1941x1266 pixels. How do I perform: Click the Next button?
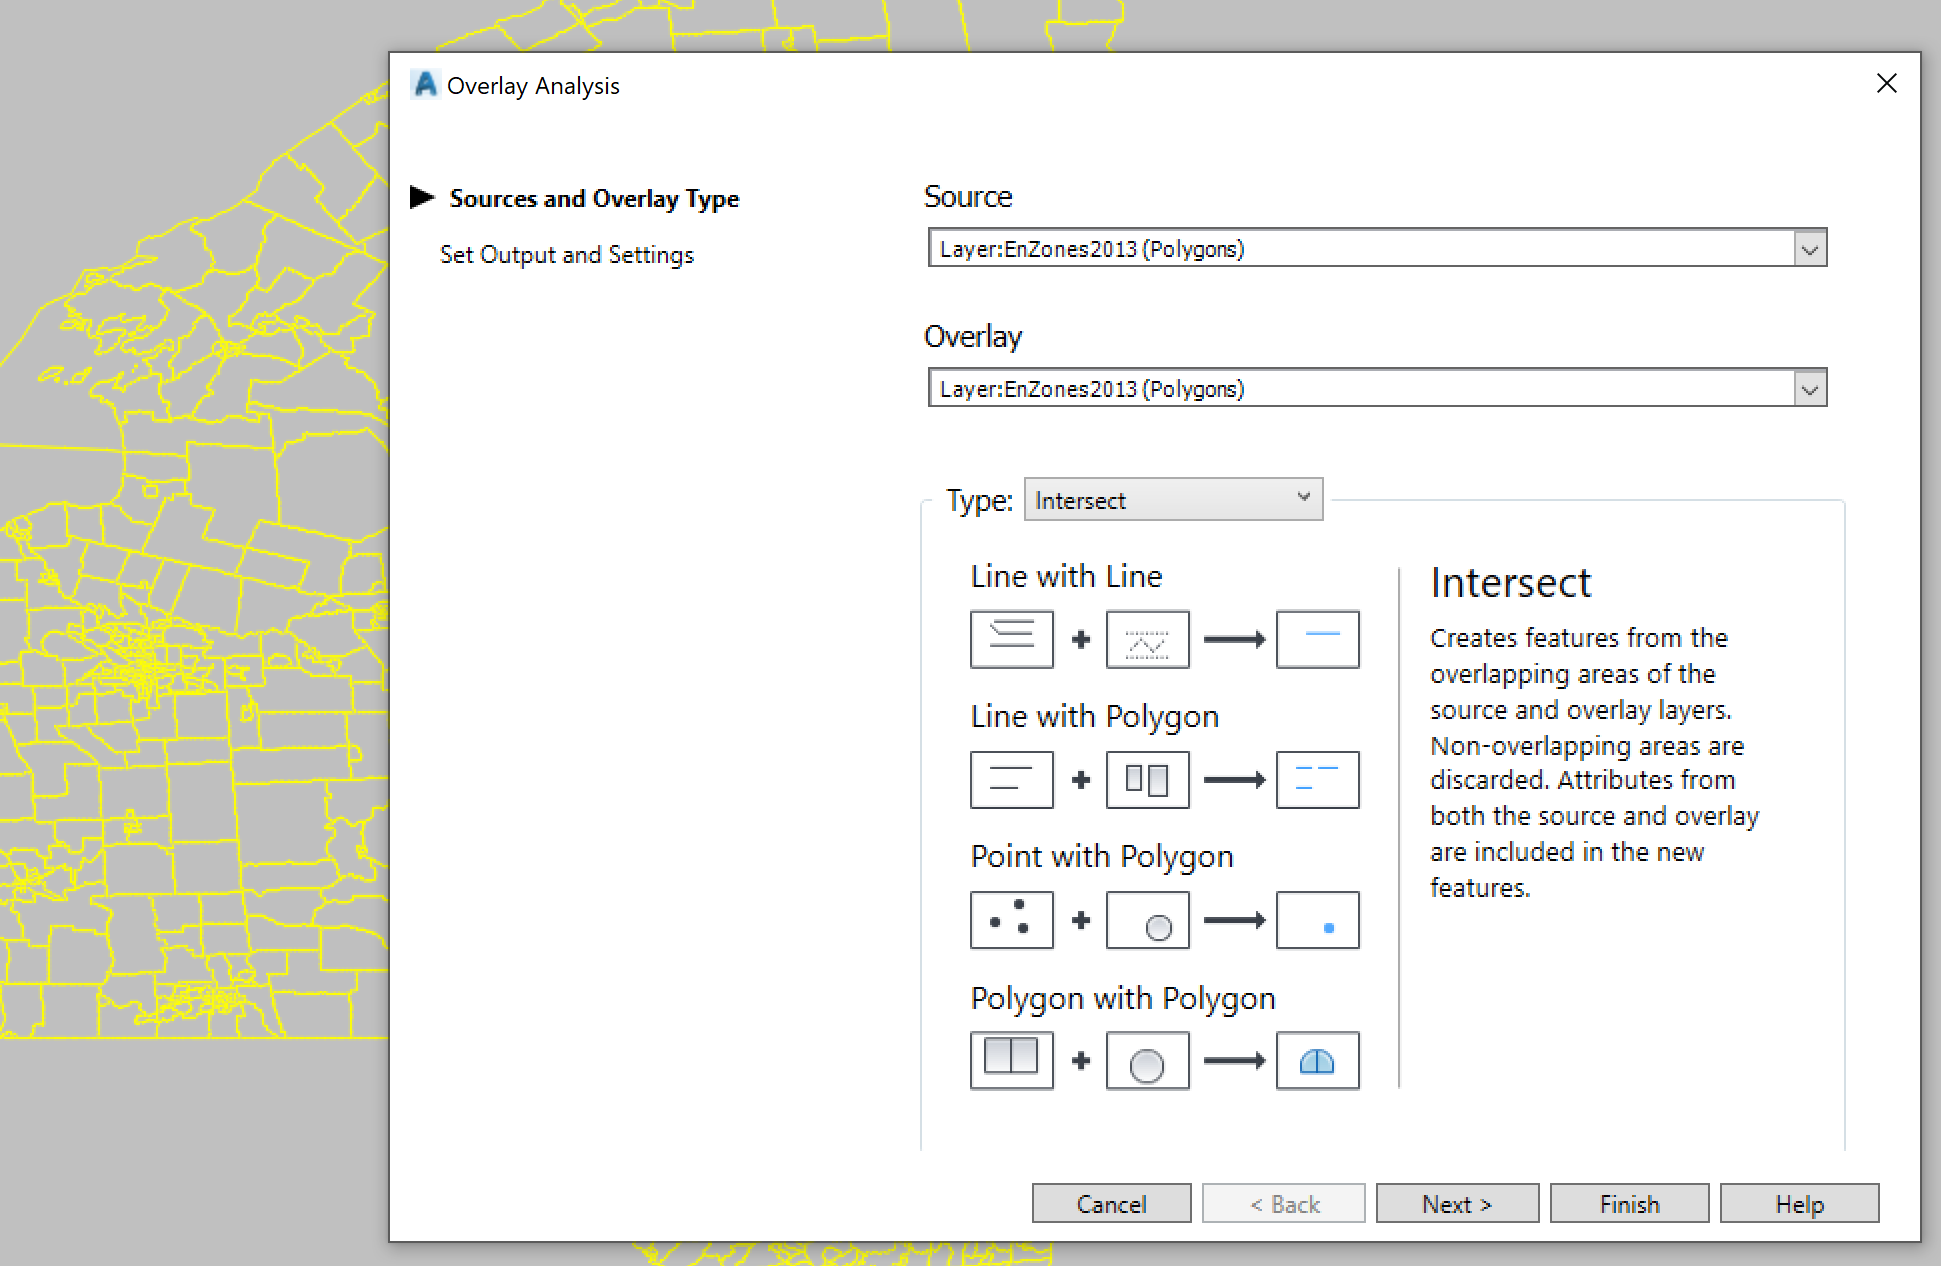(x=1456, y=1203)
